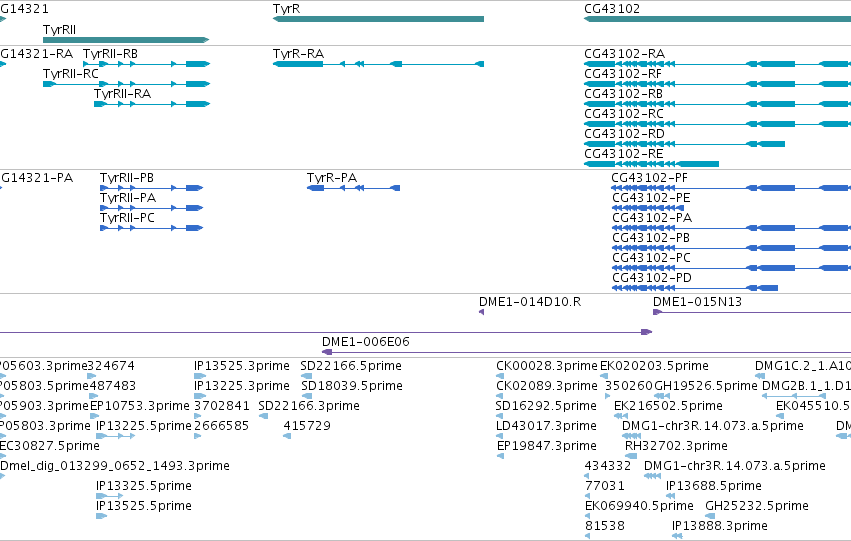The image size is (851, 541).
Task: Select the TyrRII-RC transcript label
Action: pos(71,74)
